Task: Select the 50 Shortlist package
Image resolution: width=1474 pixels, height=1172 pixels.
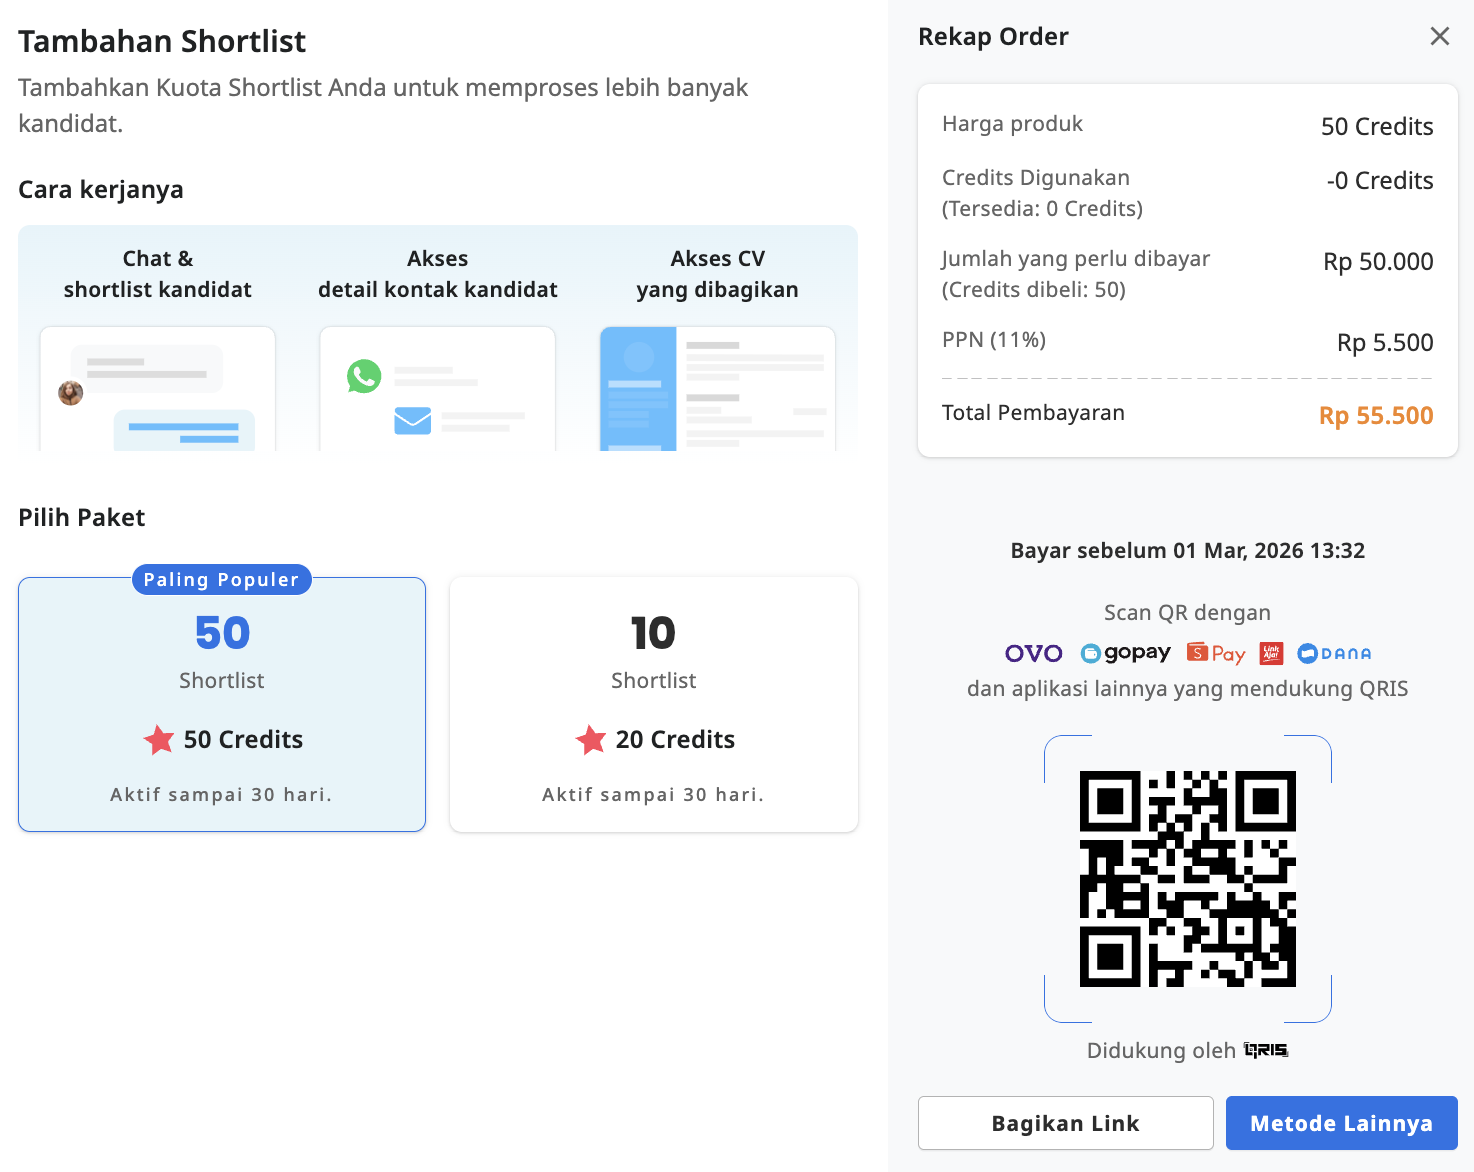Action: click(x=222, y=705)
